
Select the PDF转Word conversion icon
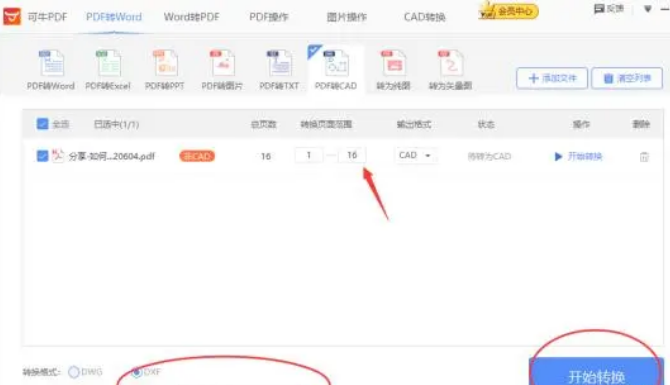tap(51, 64)
